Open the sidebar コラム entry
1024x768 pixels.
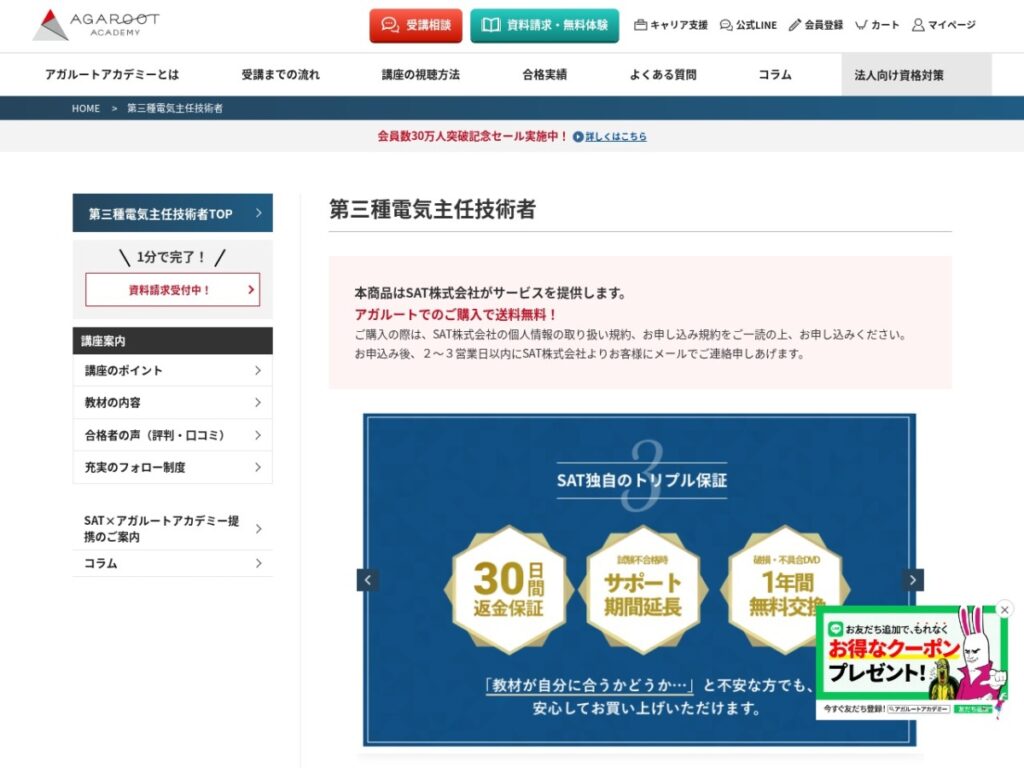tap(172, 563)
